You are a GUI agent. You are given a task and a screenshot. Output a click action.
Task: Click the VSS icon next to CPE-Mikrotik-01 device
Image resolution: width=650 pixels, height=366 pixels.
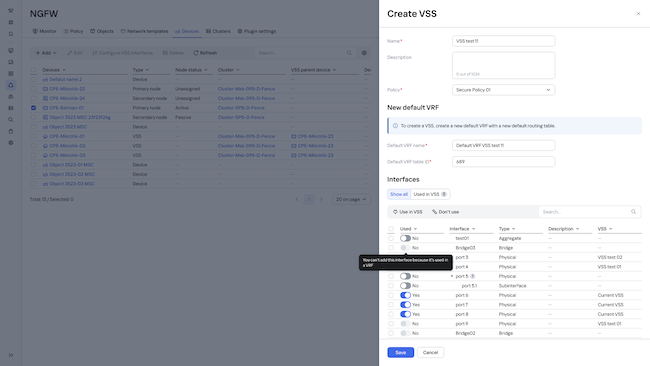pyautogui.click(x=45, y=136)
